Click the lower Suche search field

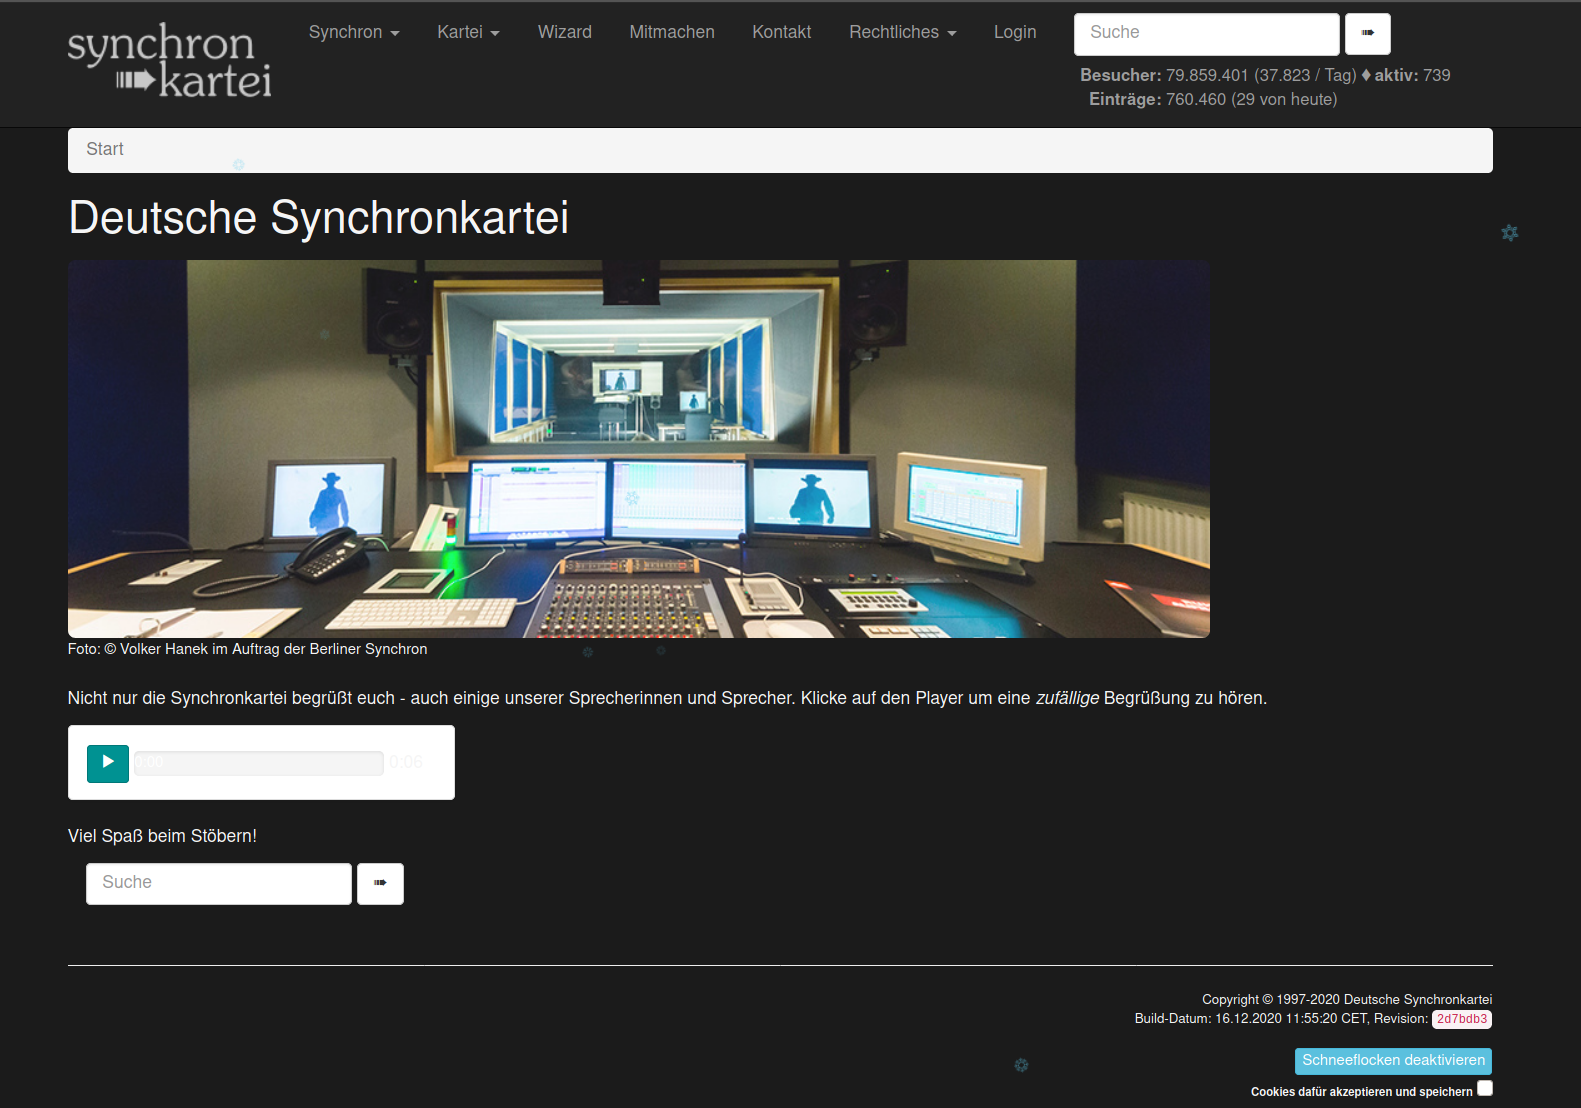[219, 884]
